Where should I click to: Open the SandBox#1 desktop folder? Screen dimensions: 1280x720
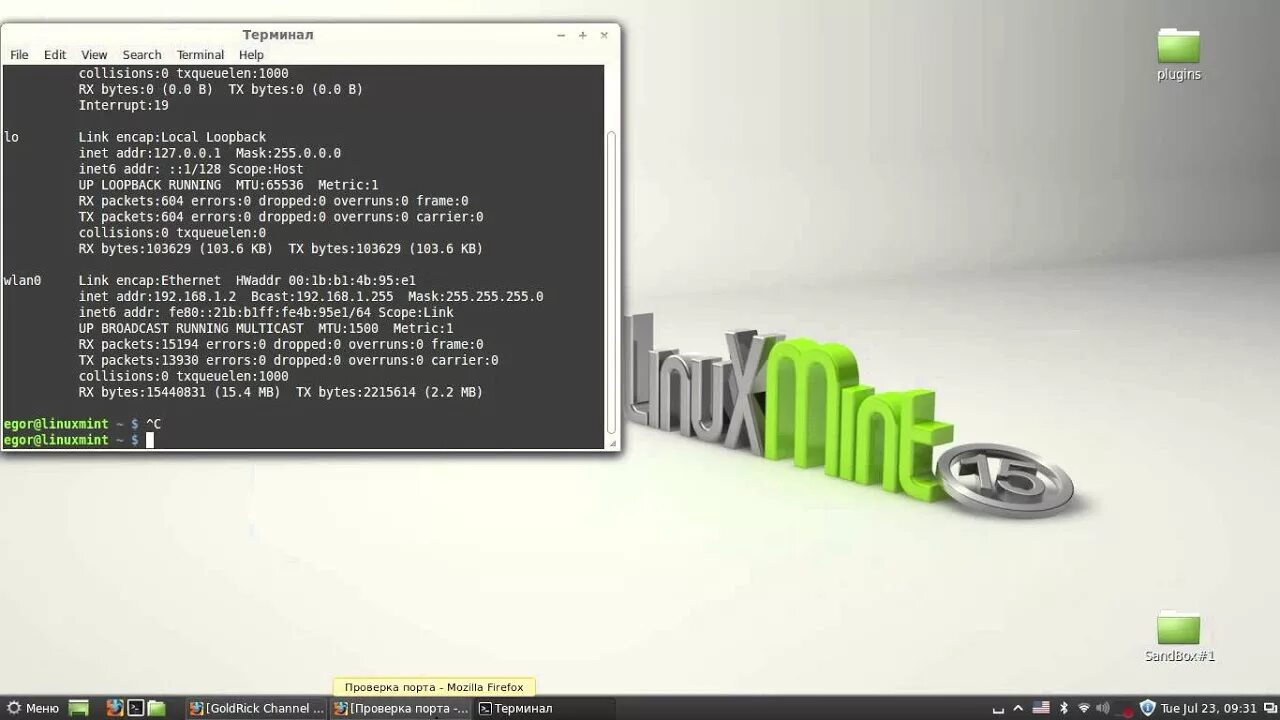(1179, 637)
